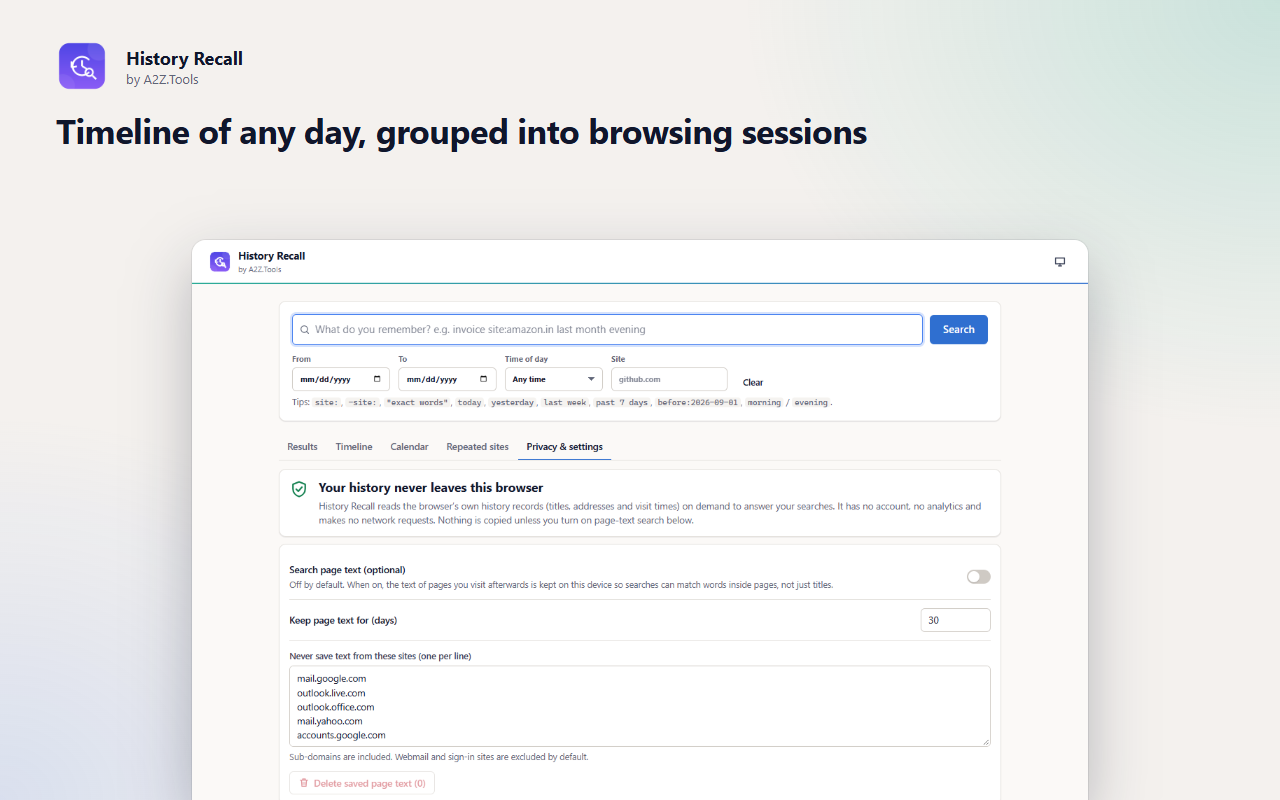This screenshot has width=1280, height=800.
Task: Click the small History Recall header logo
Action: coord(220,262)
